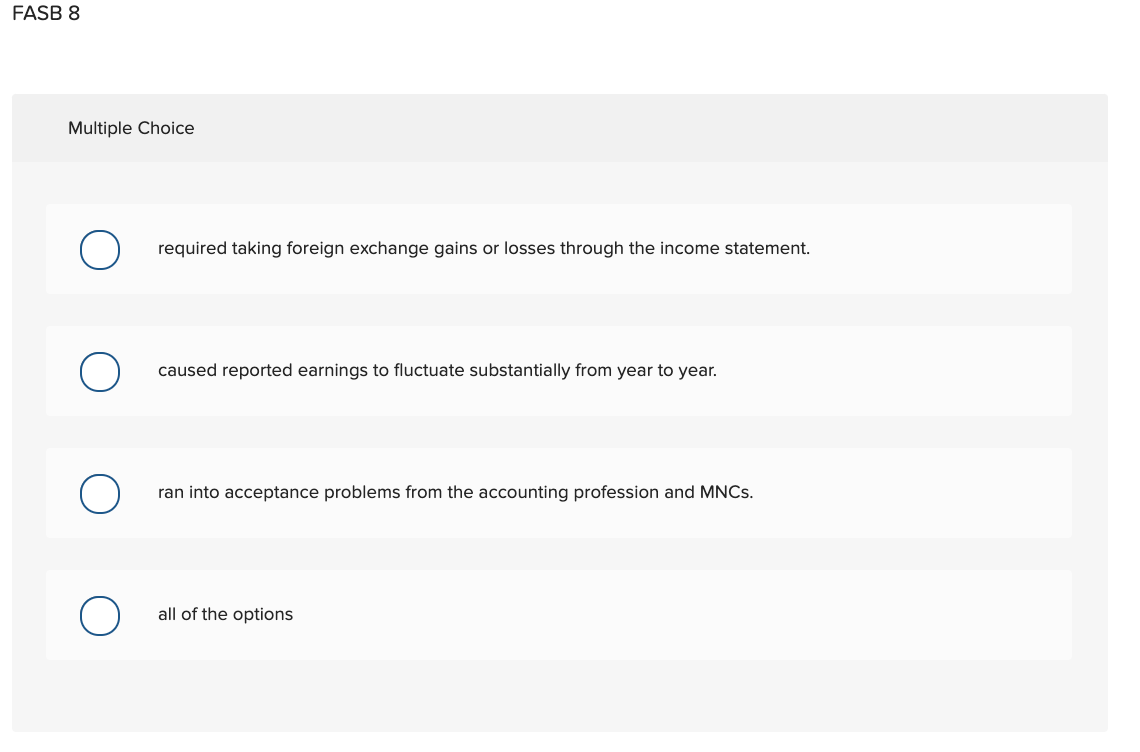Image resolution: width=1140 pixels, height=752 pixels.
Task: Click the second answer option card
Action: 558,370
